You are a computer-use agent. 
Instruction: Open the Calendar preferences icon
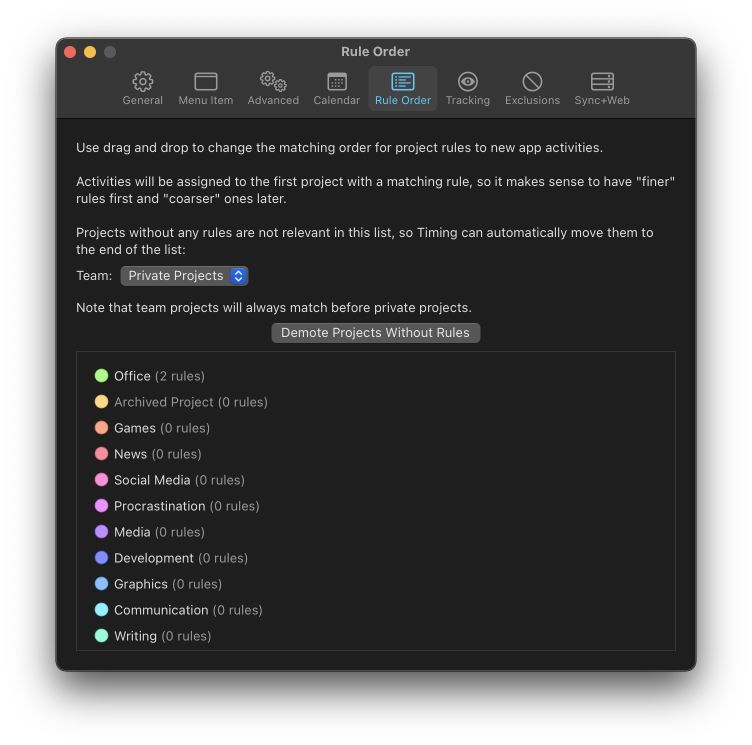coord(337,82)
